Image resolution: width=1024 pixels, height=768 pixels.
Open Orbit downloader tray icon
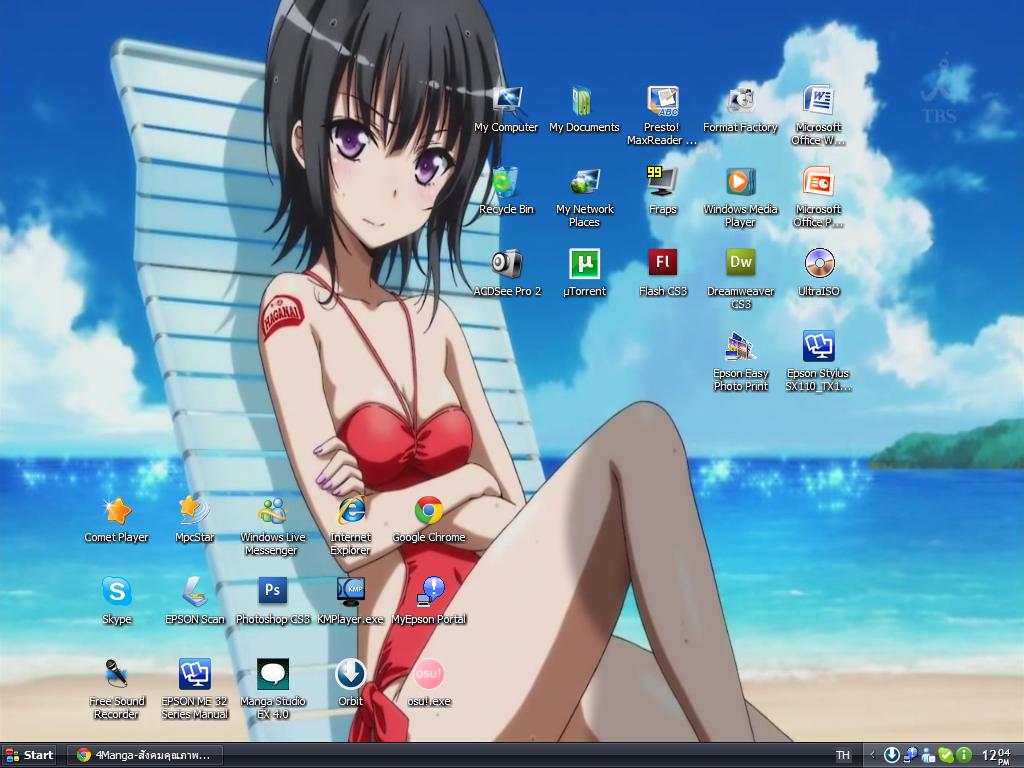pos(891,756)
